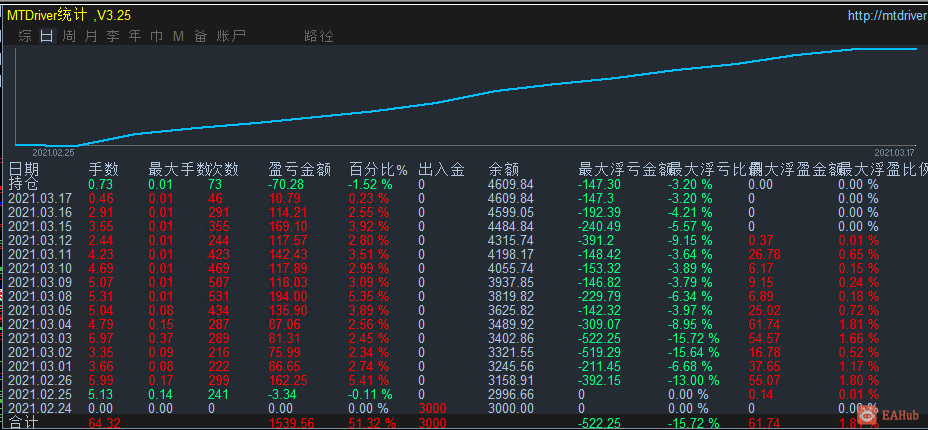Open the http://mtdriver website link
Image resolution: width=928 pixels, height=430 pixels.
coord(887,16)
